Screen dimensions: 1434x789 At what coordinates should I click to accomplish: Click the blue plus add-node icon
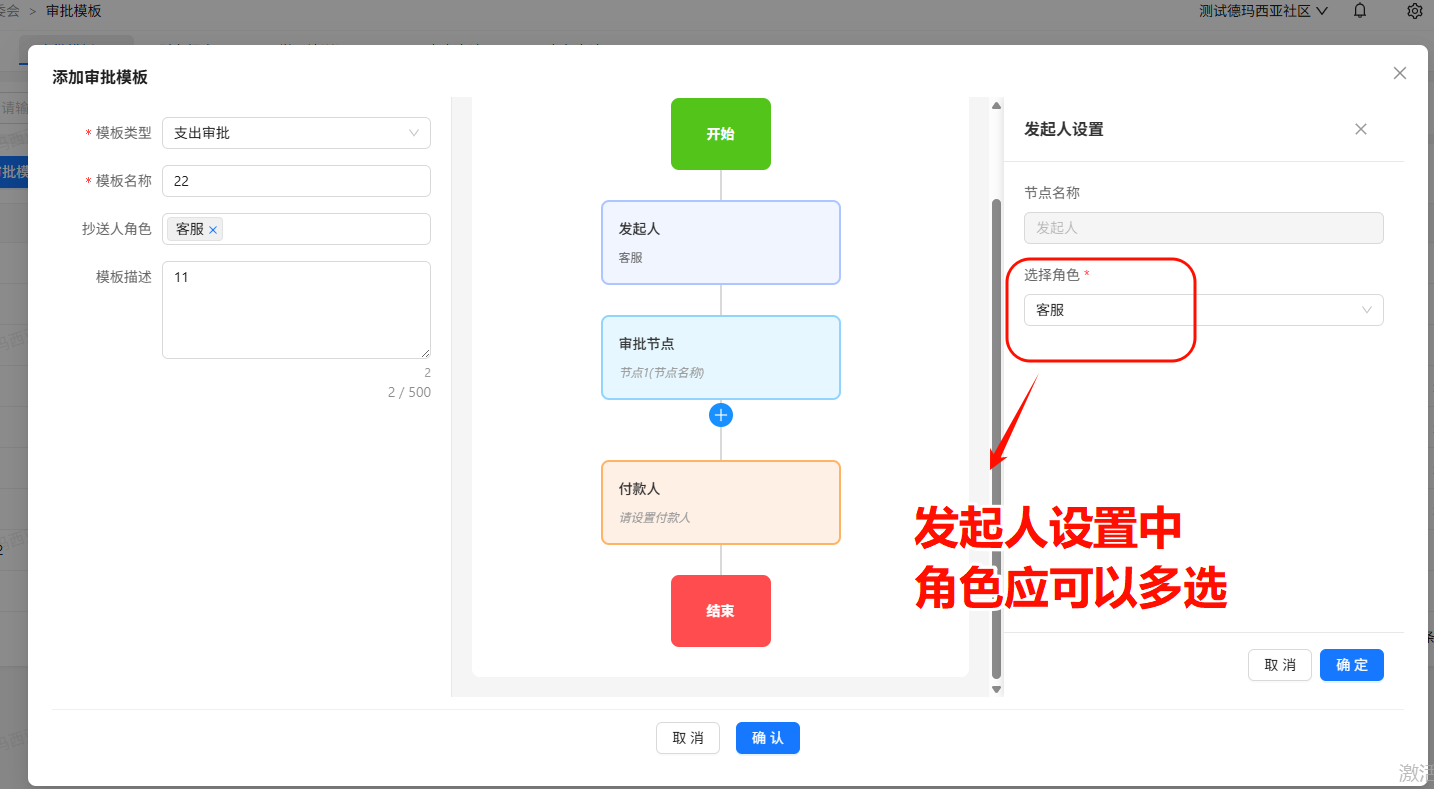720,415
